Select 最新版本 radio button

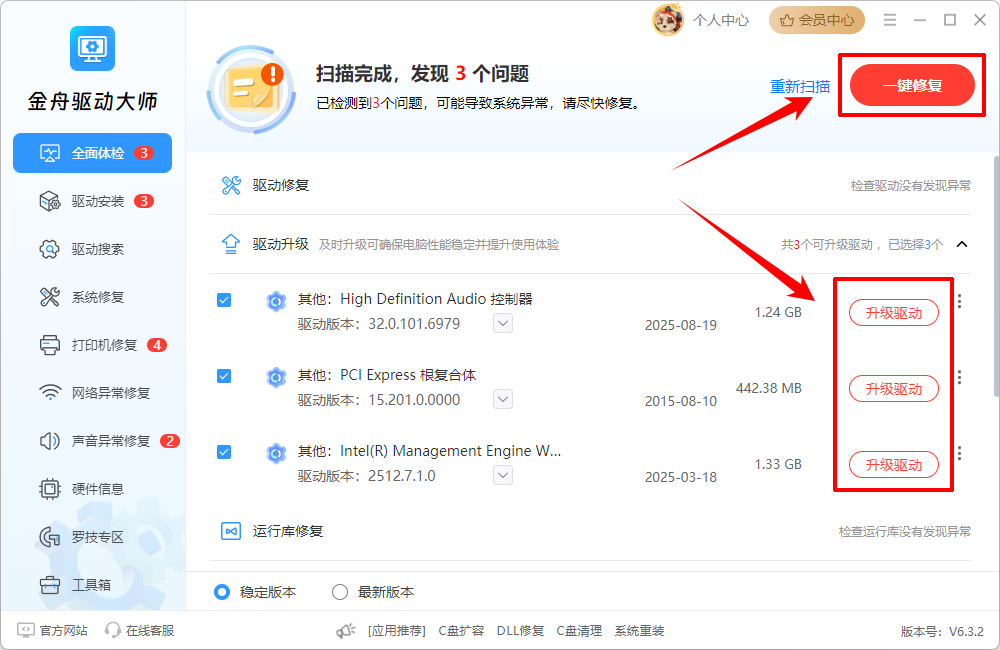coord(340,592)
